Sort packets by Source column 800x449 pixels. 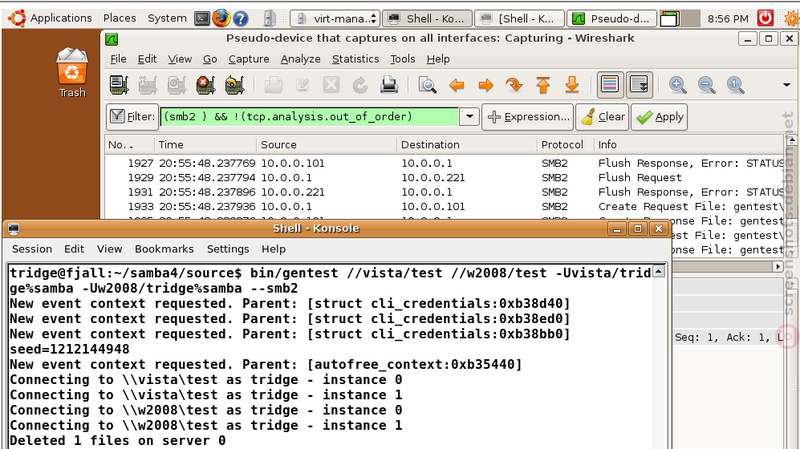point(327,145)
